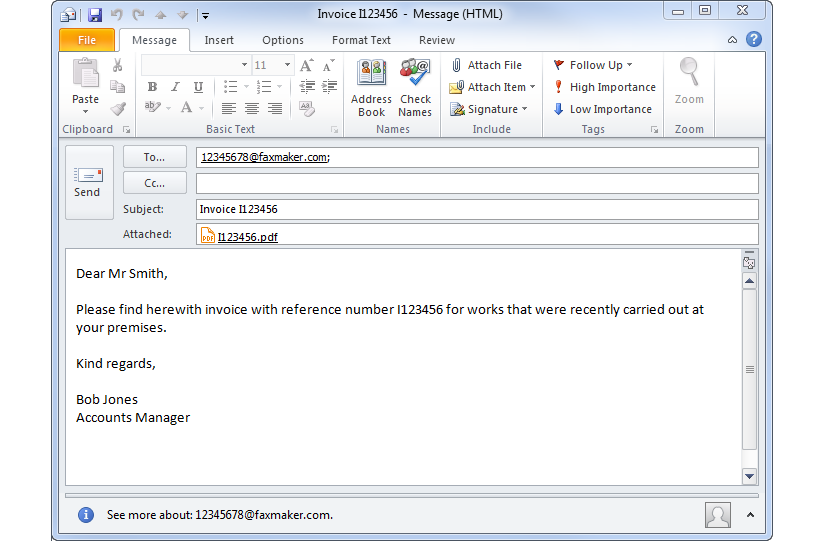Redo the action in the quick access toolbar
The image size is (825, 541).
138,15
